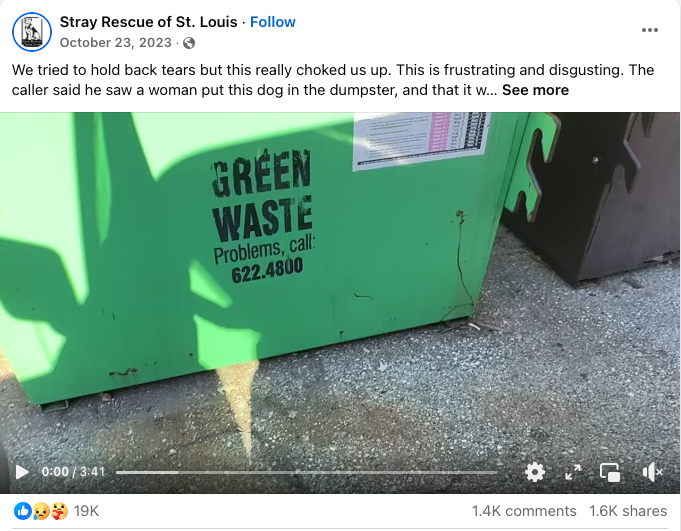This screenshot has width=681, height=531.
Task: Click the green waste dumpster video frame
Action: click(x=340, y=282)
